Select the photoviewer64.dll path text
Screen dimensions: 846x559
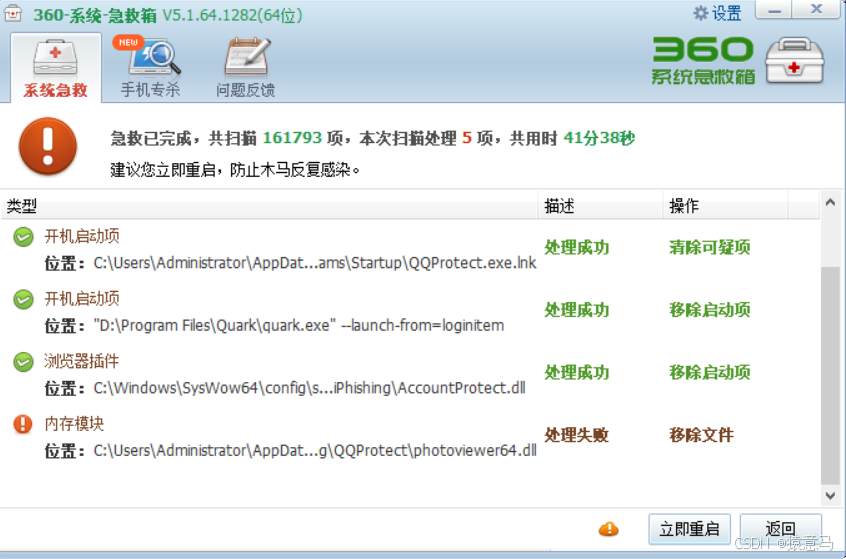click(315, 451)
